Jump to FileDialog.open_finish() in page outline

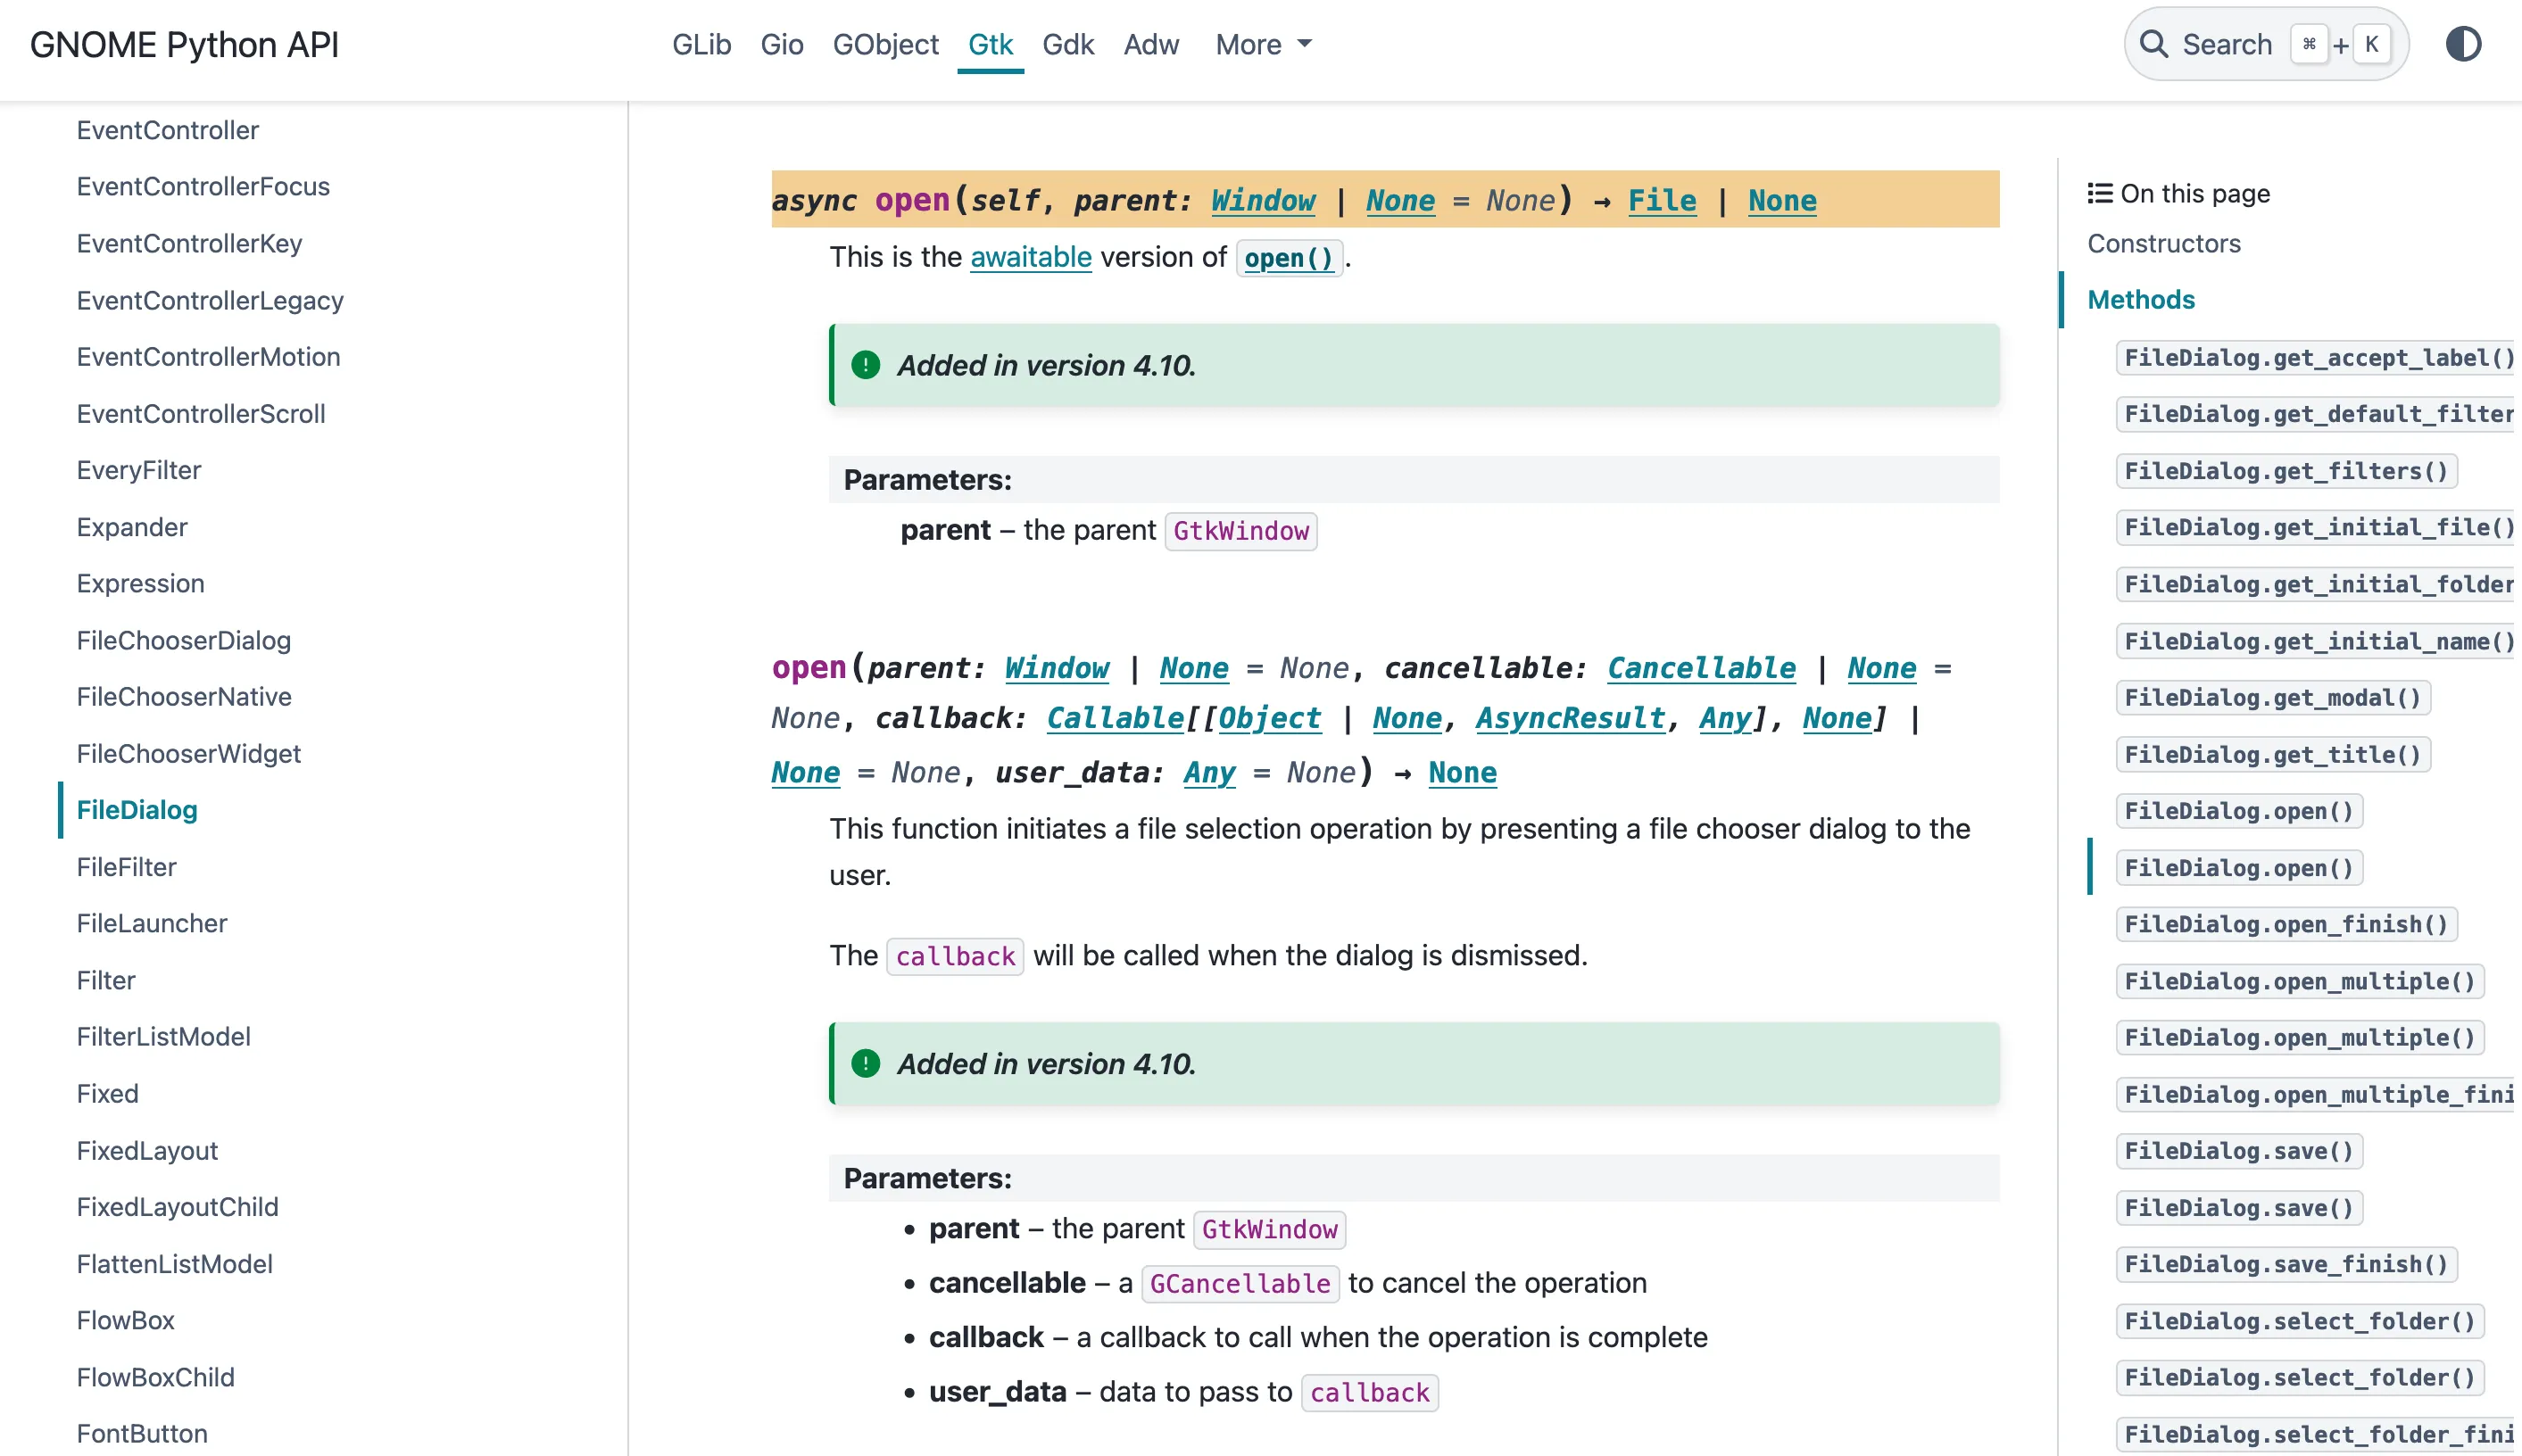[x=2285, y=924]
